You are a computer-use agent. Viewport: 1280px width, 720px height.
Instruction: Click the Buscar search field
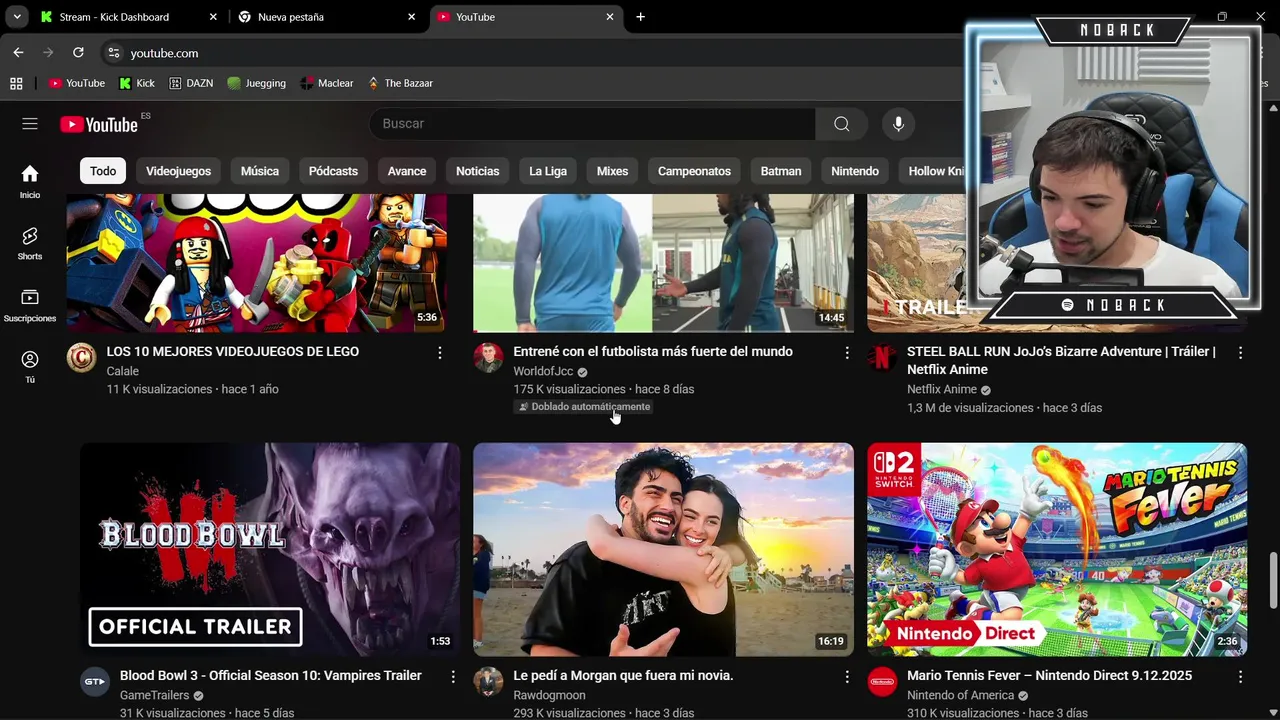(x=592, y=124)
